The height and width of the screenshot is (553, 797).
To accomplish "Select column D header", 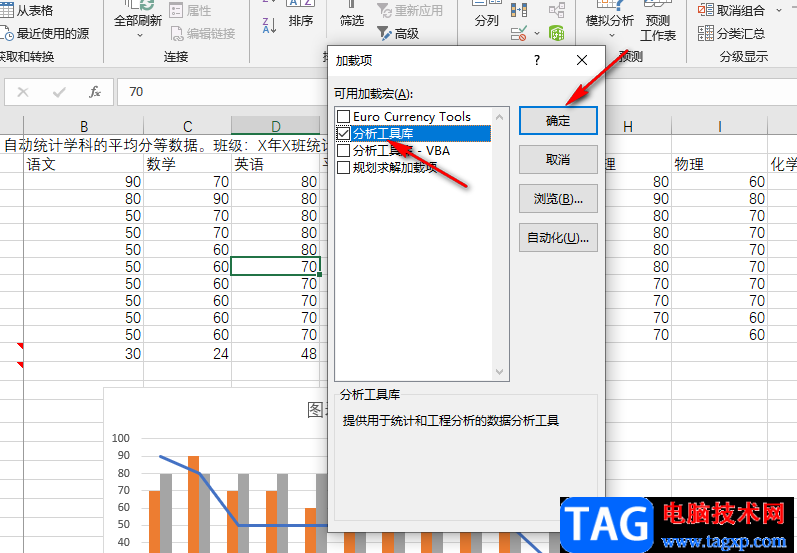I will [275, 126].
